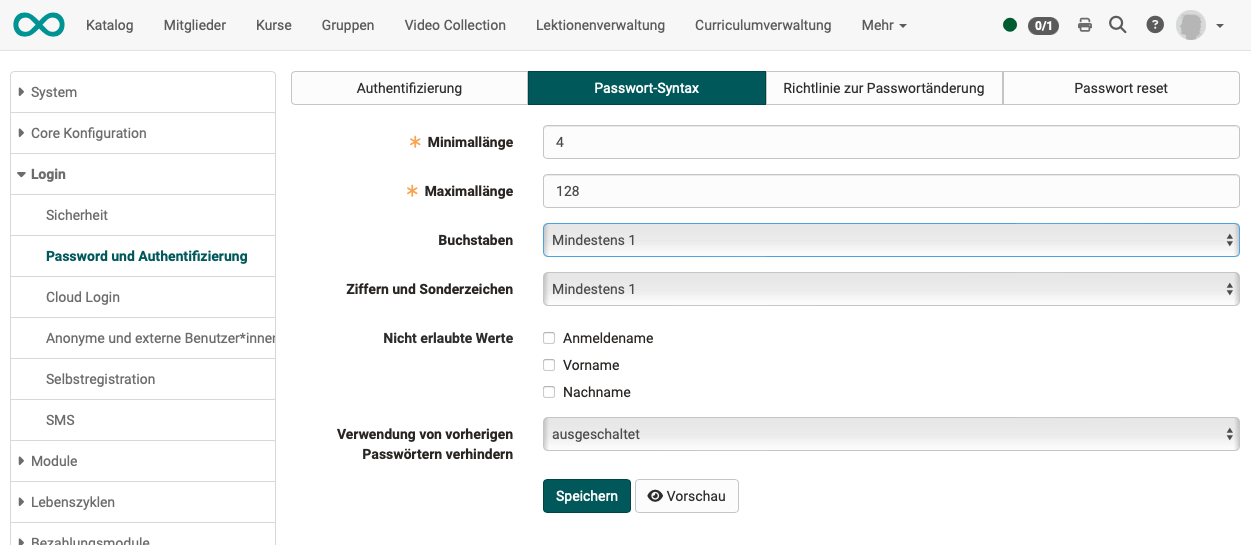Open the print icon in header
This screenshot has height=545, width=1251.
click(1085, 25)
